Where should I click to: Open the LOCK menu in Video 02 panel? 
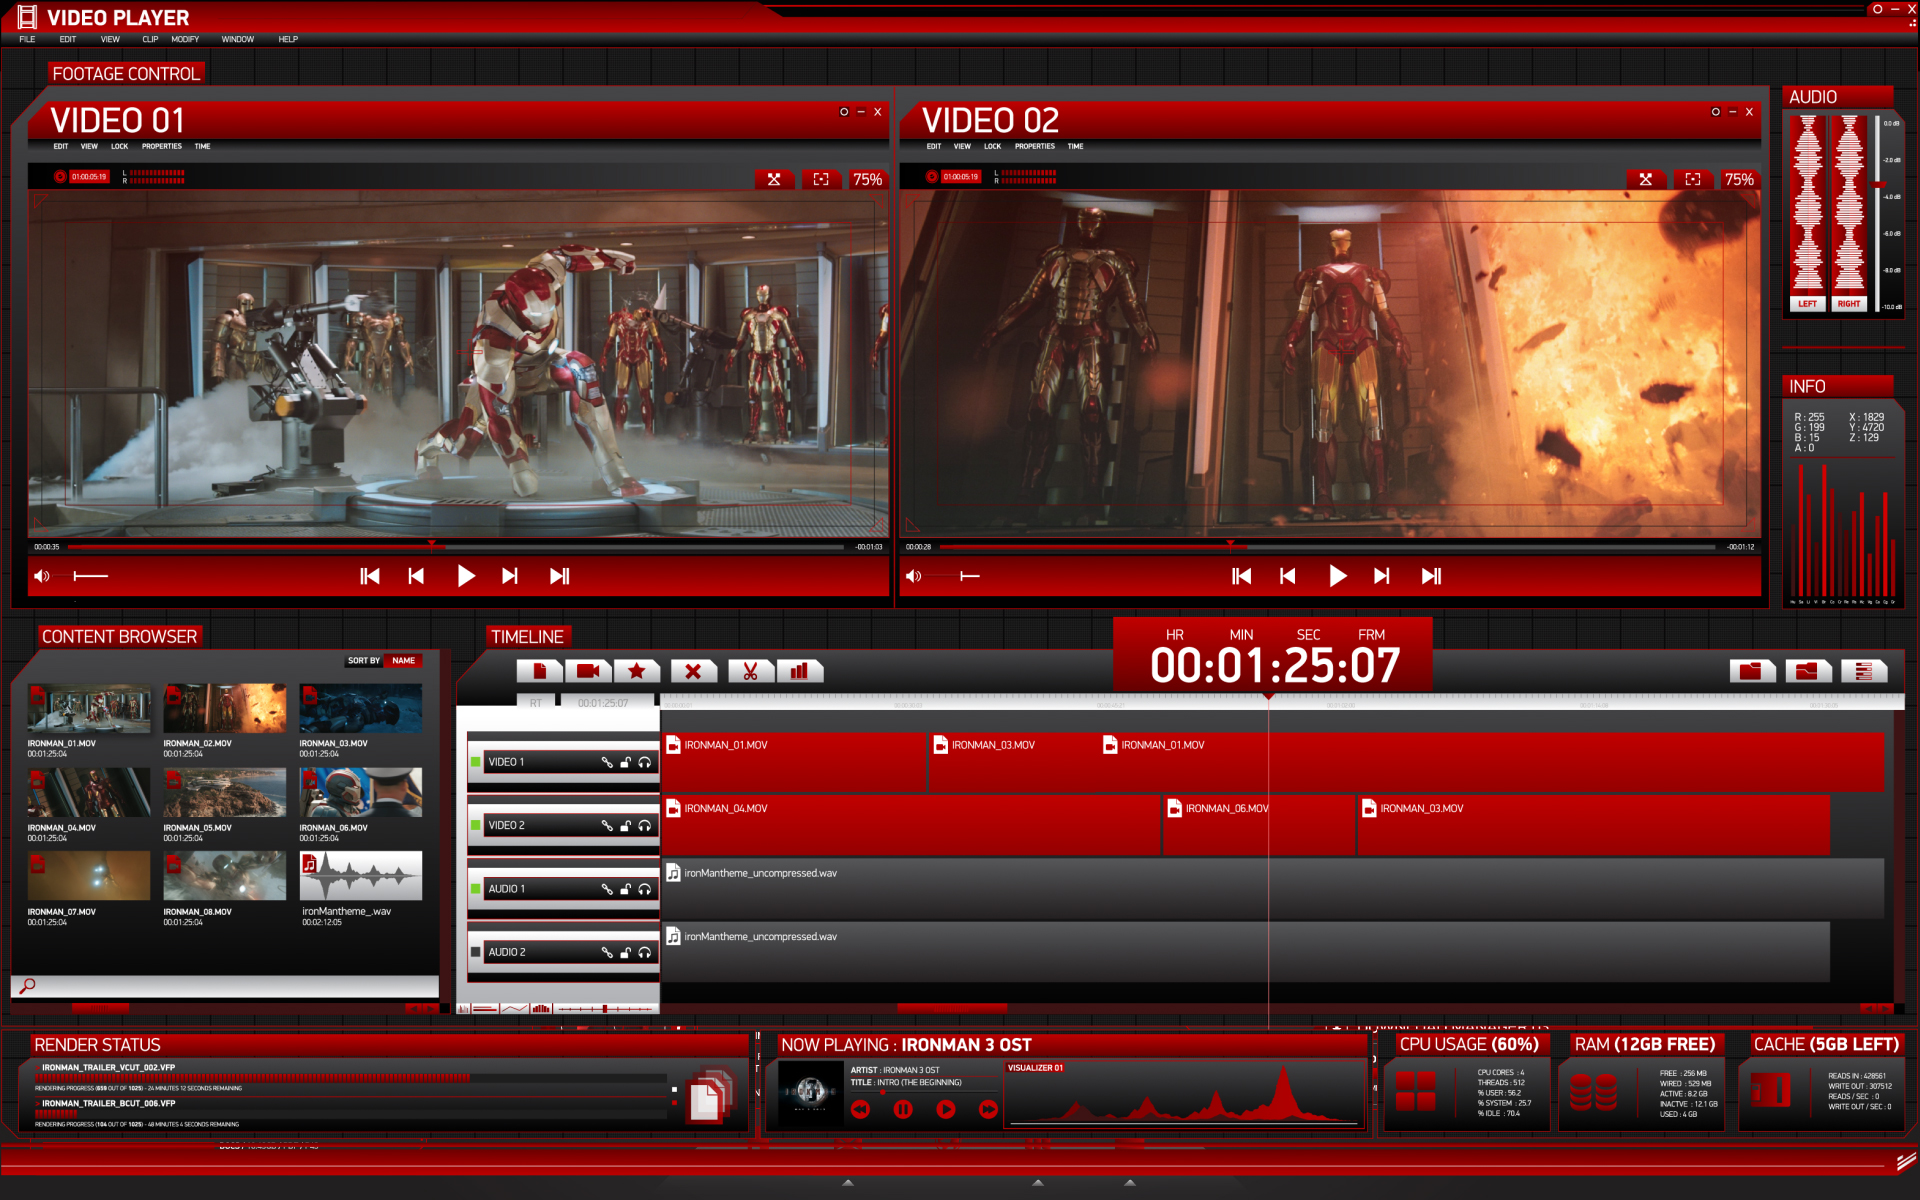(992, 146)
